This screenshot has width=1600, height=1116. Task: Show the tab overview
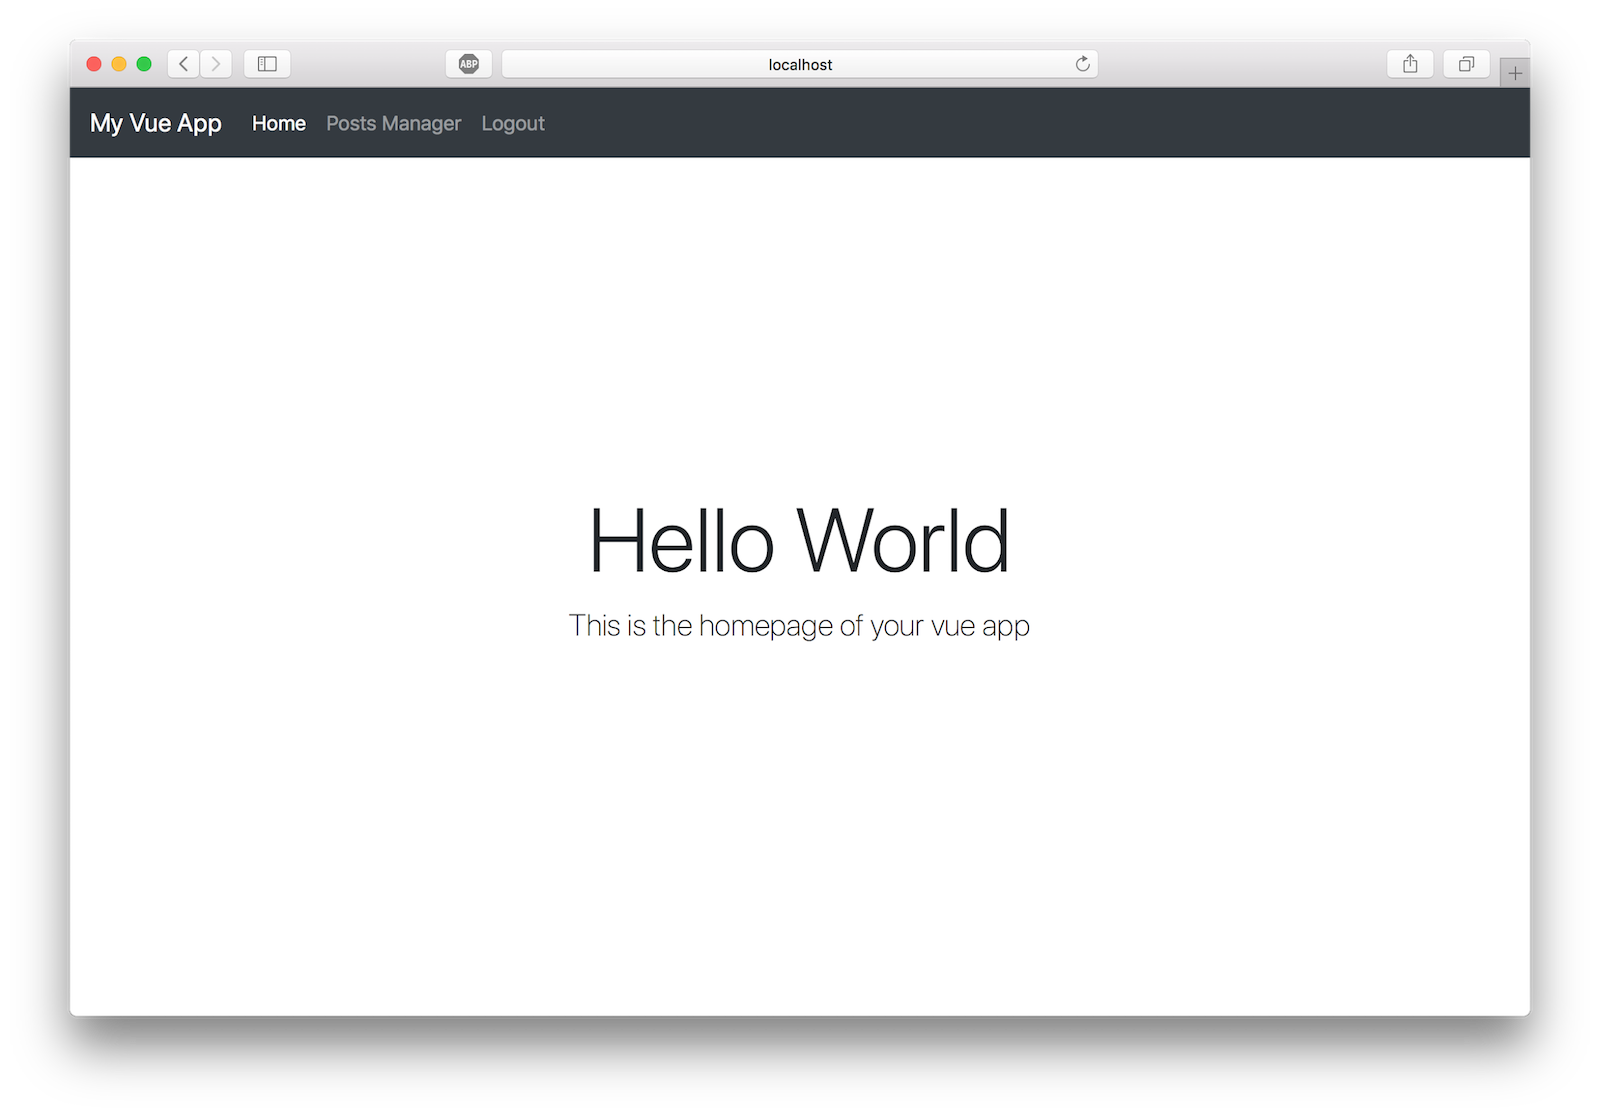(x=1466, y=64)
